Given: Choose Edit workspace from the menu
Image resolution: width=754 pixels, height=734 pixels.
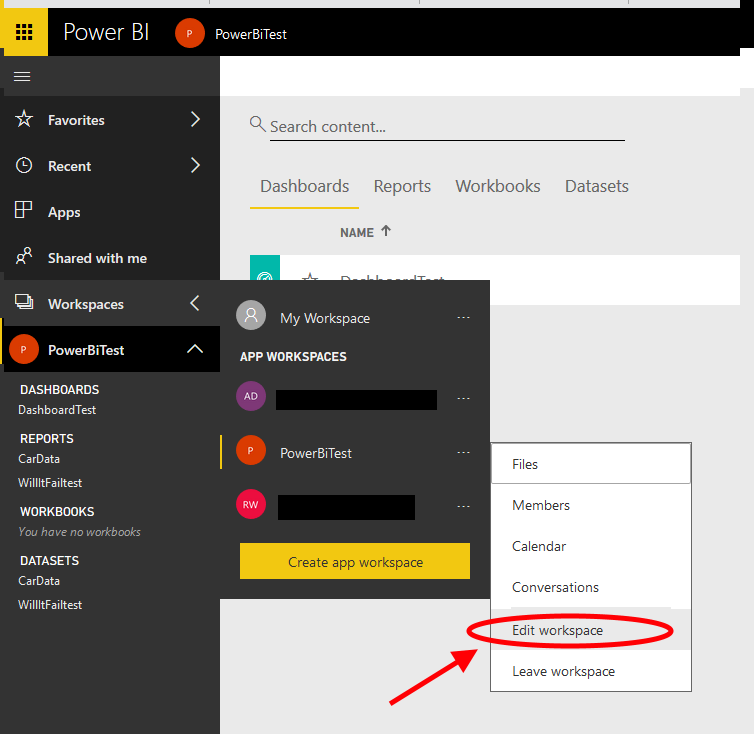Looking at the screenshot, I should (x=591, y=630).
